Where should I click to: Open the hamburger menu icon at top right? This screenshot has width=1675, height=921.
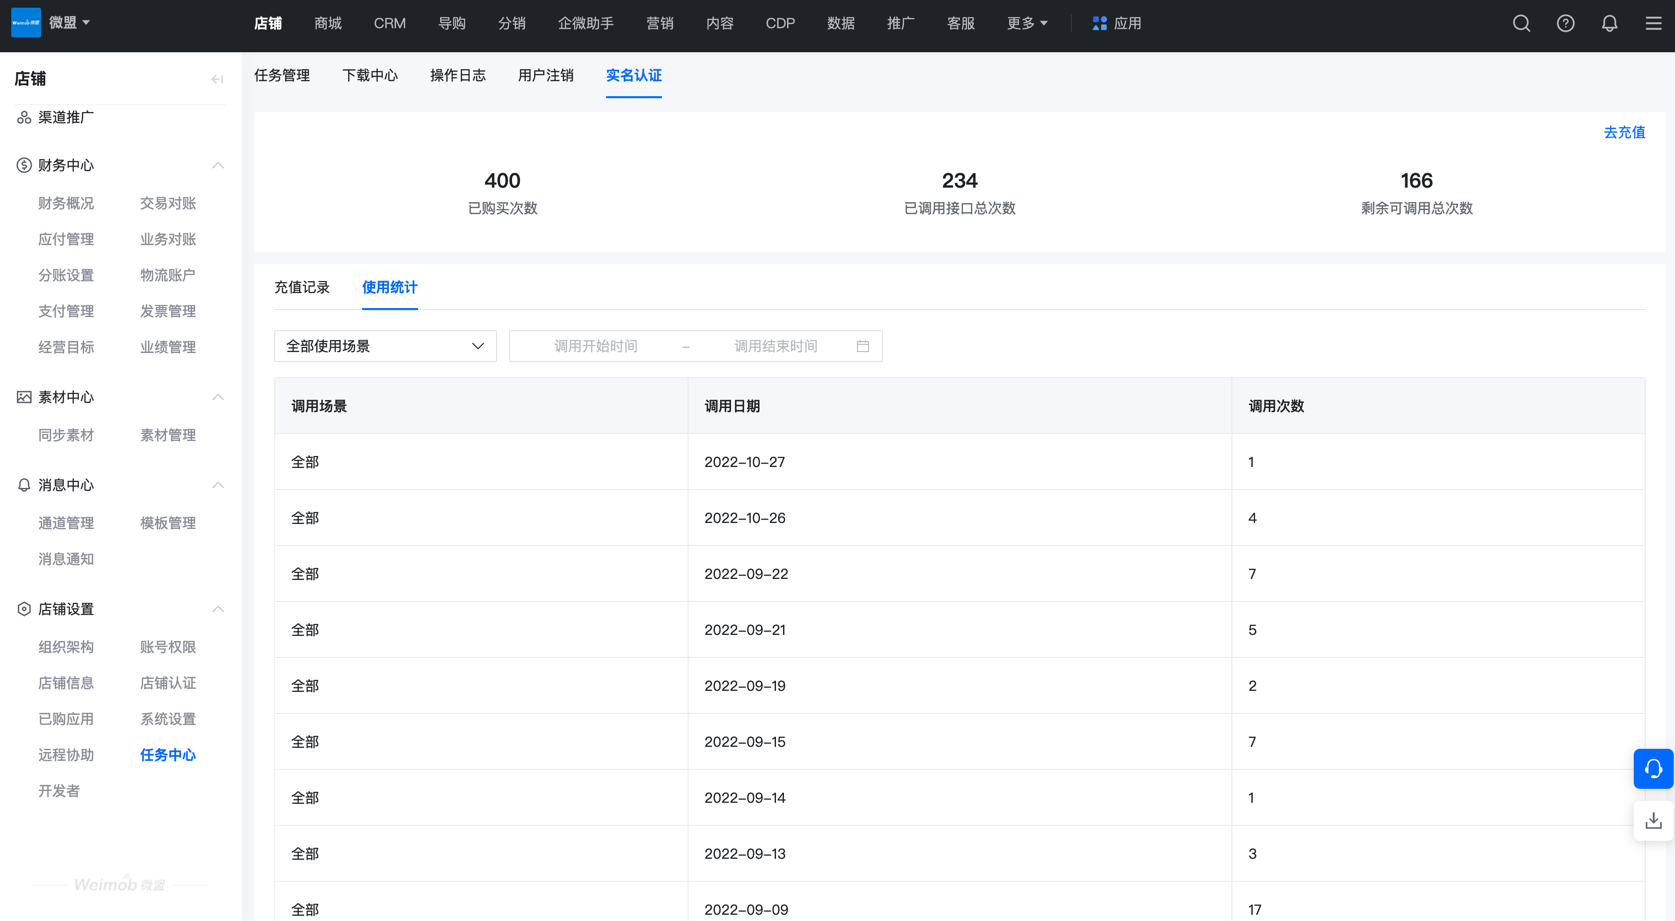click(x=1653, y=23)
